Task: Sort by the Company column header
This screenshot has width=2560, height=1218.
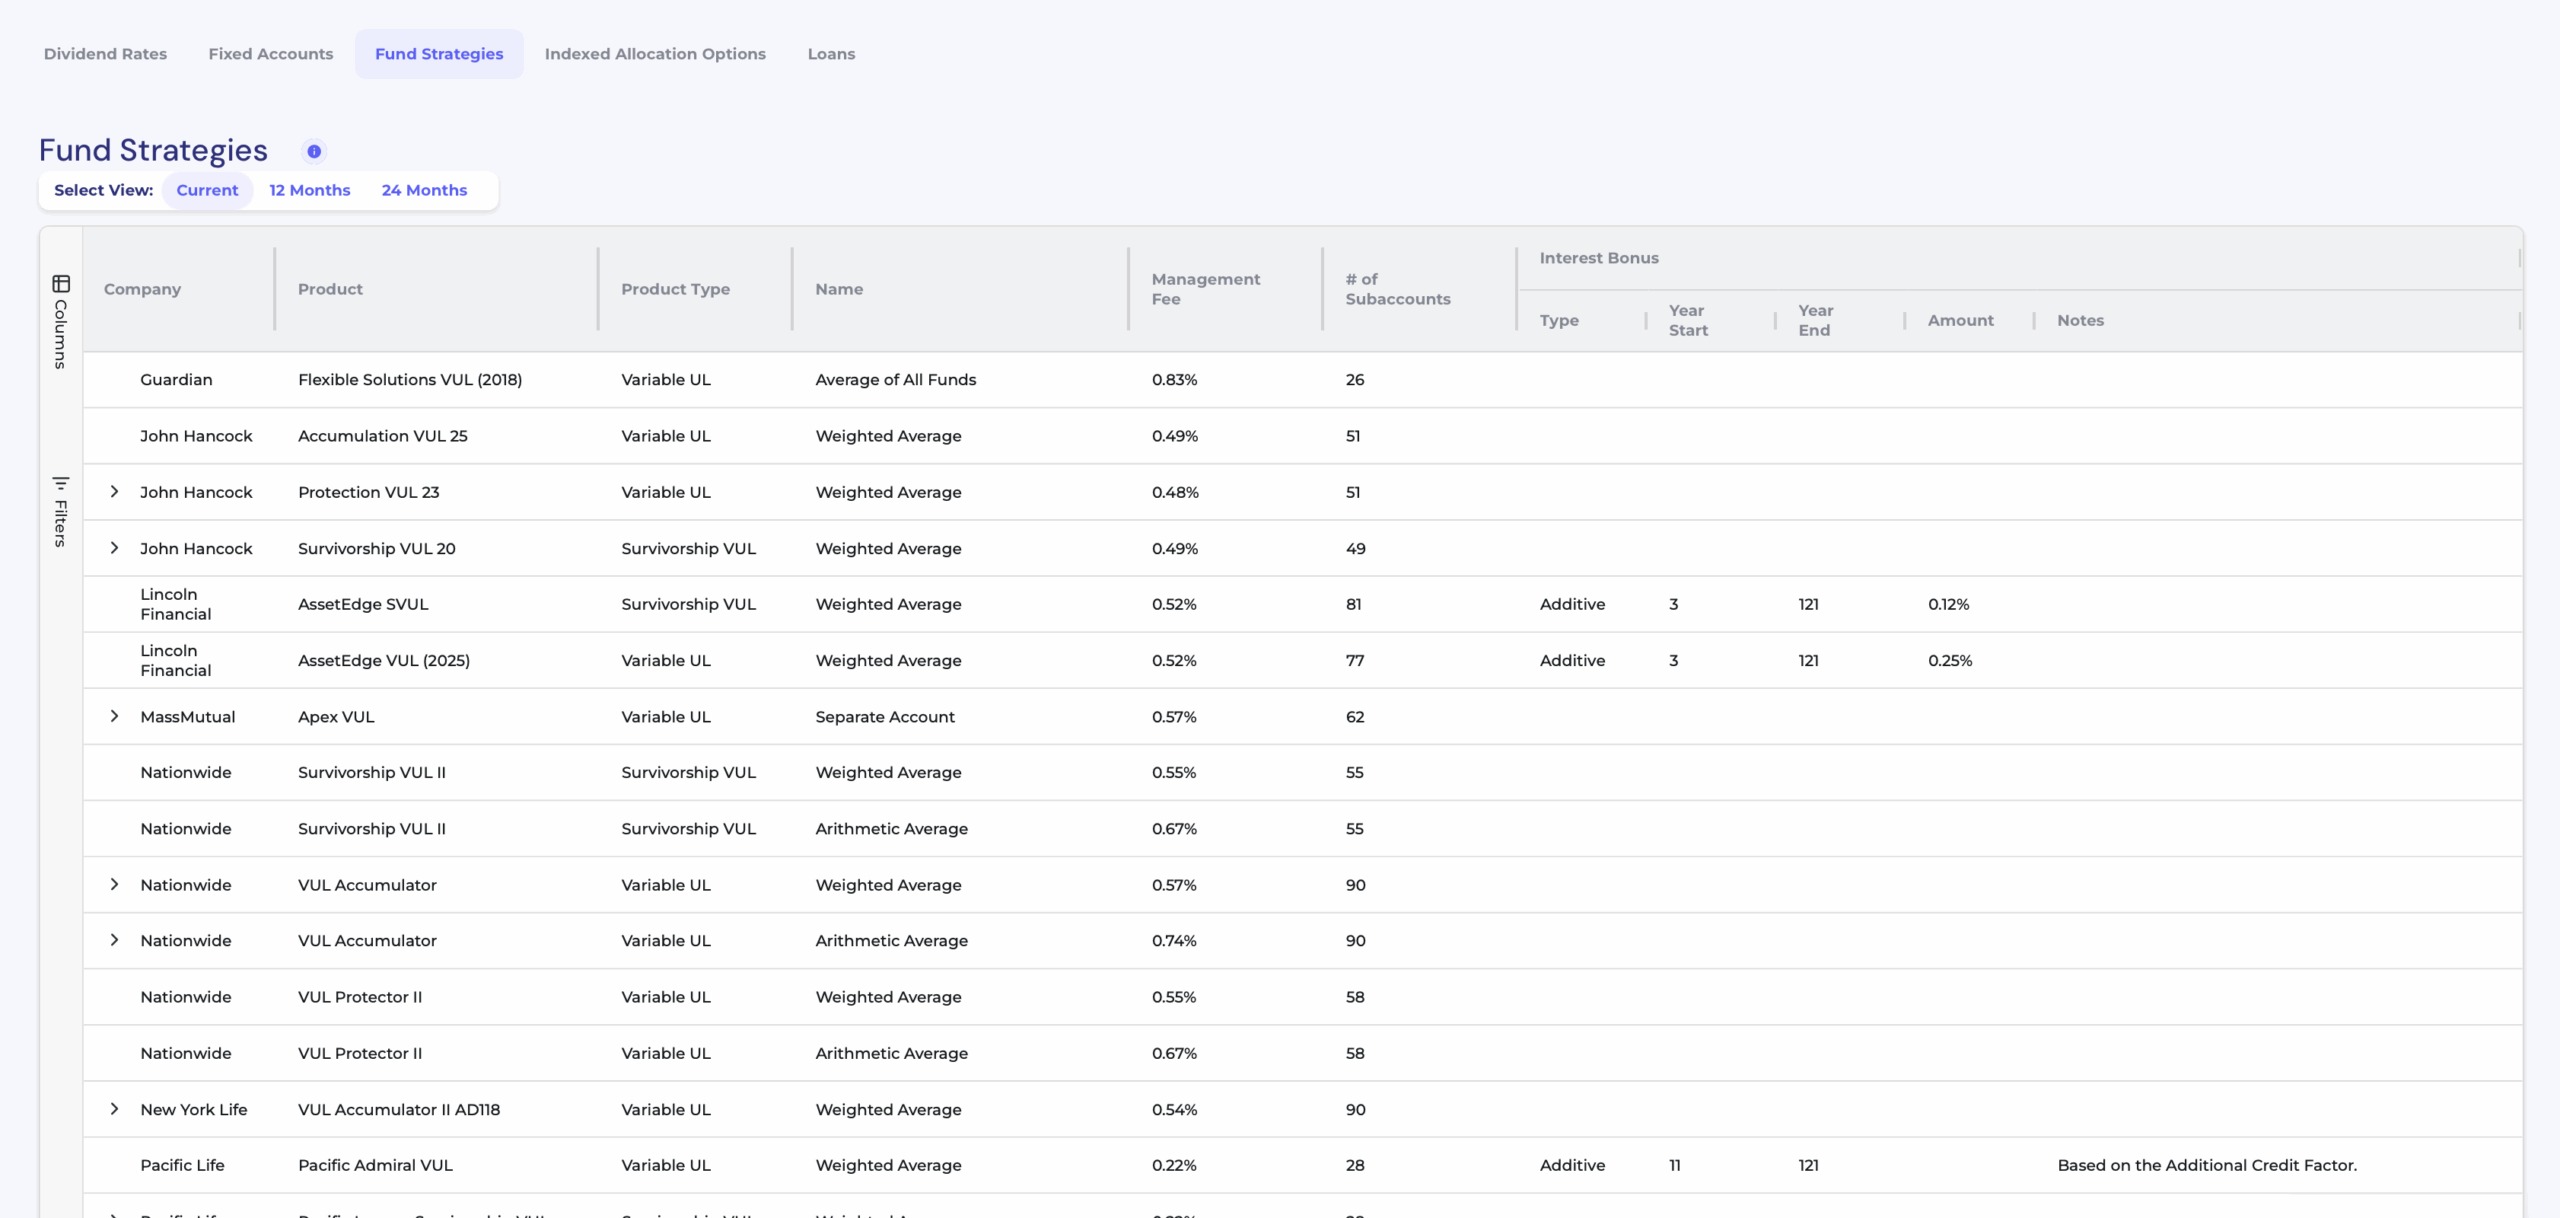Action: (143, 289)
